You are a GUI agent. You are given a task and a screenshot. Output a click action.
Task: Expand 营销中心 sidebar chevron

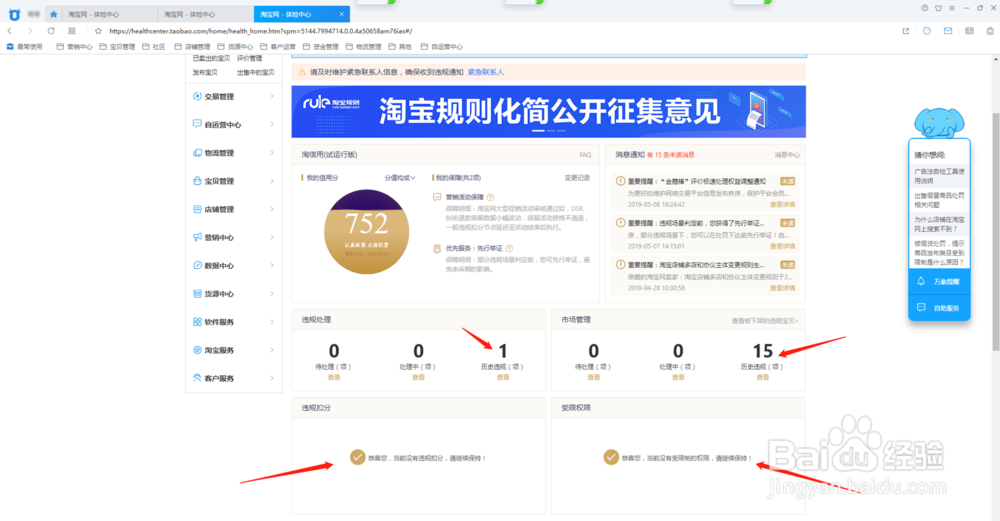272,237
